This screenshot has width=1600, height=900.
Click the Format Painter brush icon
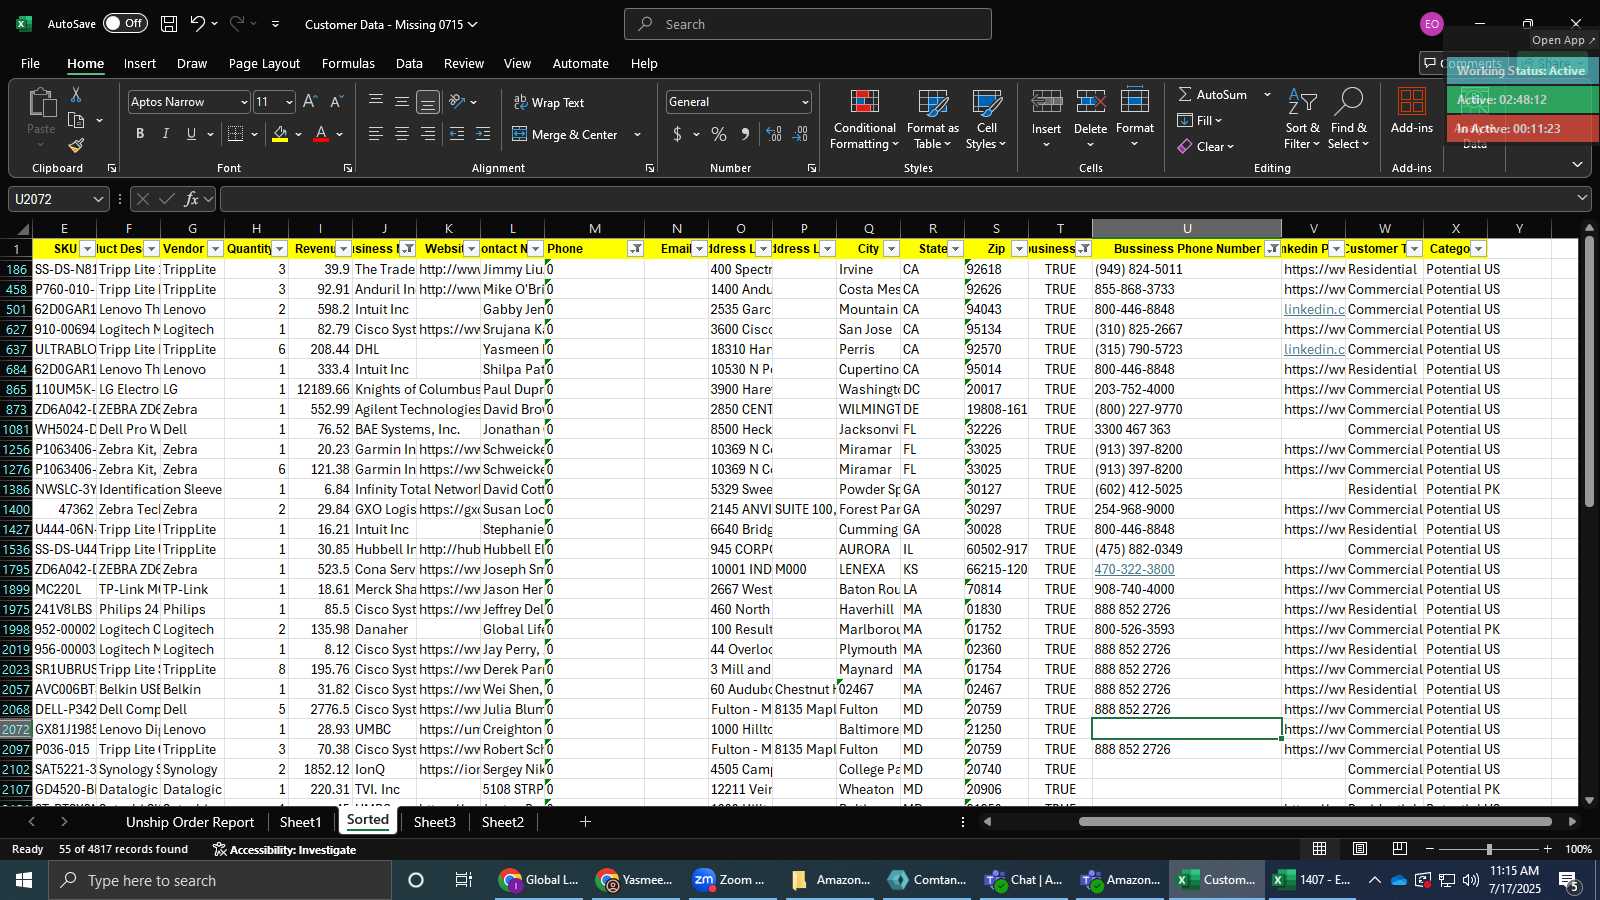click(76, 145)
